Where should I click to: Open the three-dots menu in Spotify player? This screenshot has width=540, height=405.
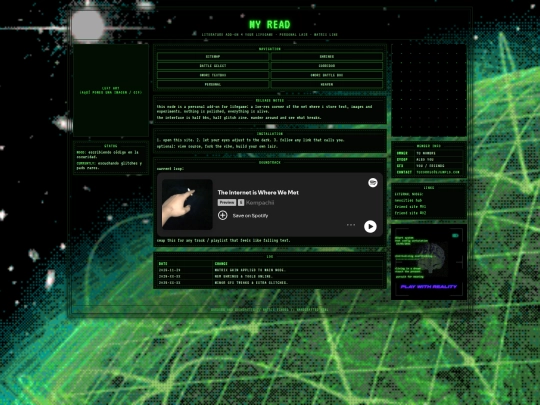point(351,225)
